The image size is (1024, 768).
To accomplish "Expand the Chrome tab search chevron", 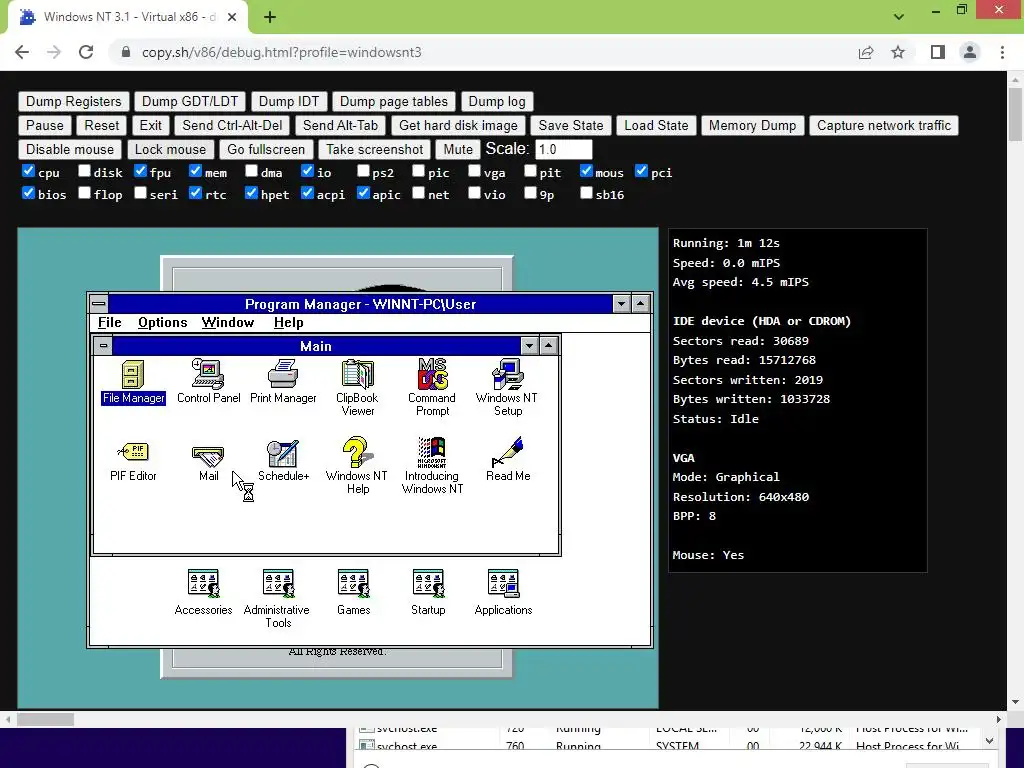I will point(899,17).
